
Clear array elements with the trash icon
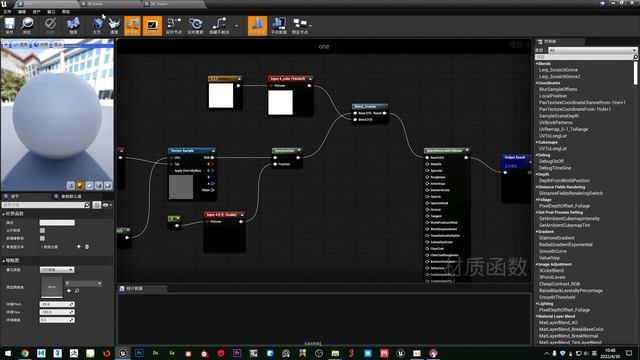pos(87,247)
